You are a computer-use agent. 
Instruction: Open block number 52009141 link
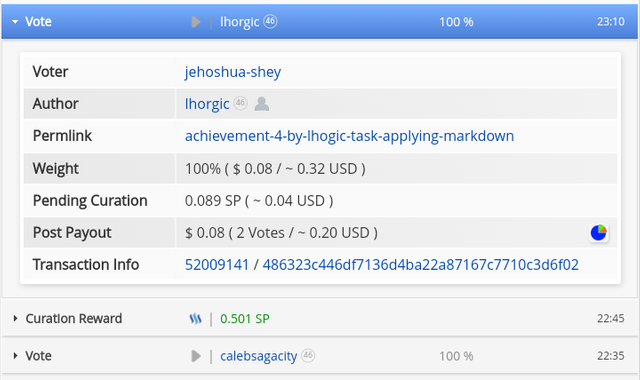click(x=217, y=264)
